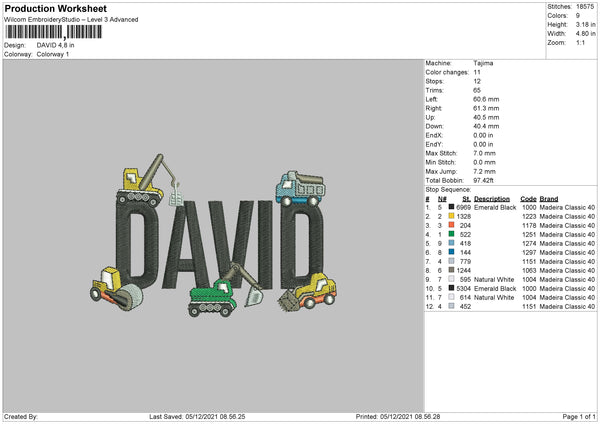Click the 'Stop Sequence:' heading
600x424 pixels.
pyautogui.click(x=448, y=189)
